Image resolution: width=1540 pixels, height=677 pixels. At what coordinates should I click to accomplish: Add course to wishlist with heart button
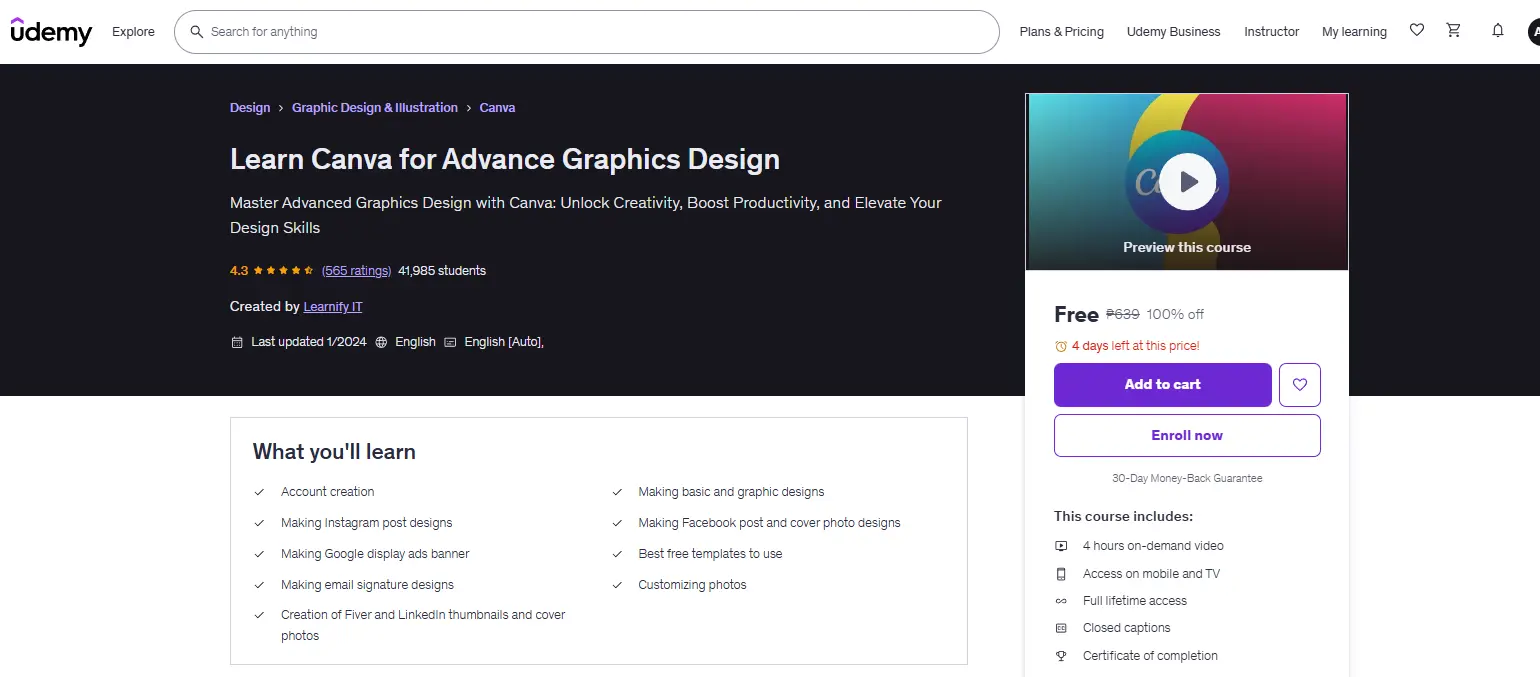point(1300,385)
